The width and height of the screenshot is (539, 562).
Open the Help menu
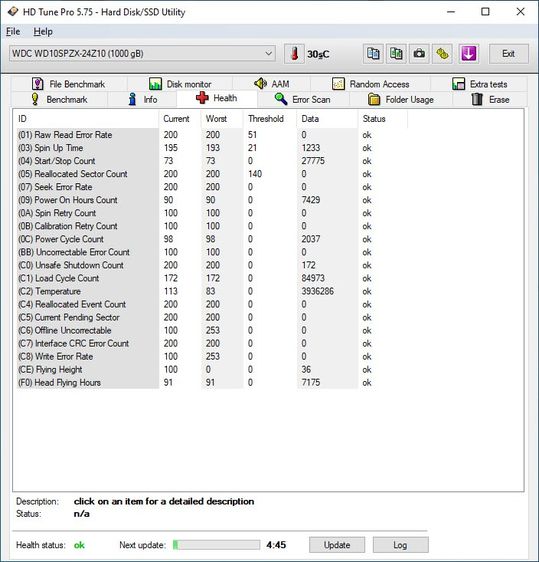coord(43,32)
